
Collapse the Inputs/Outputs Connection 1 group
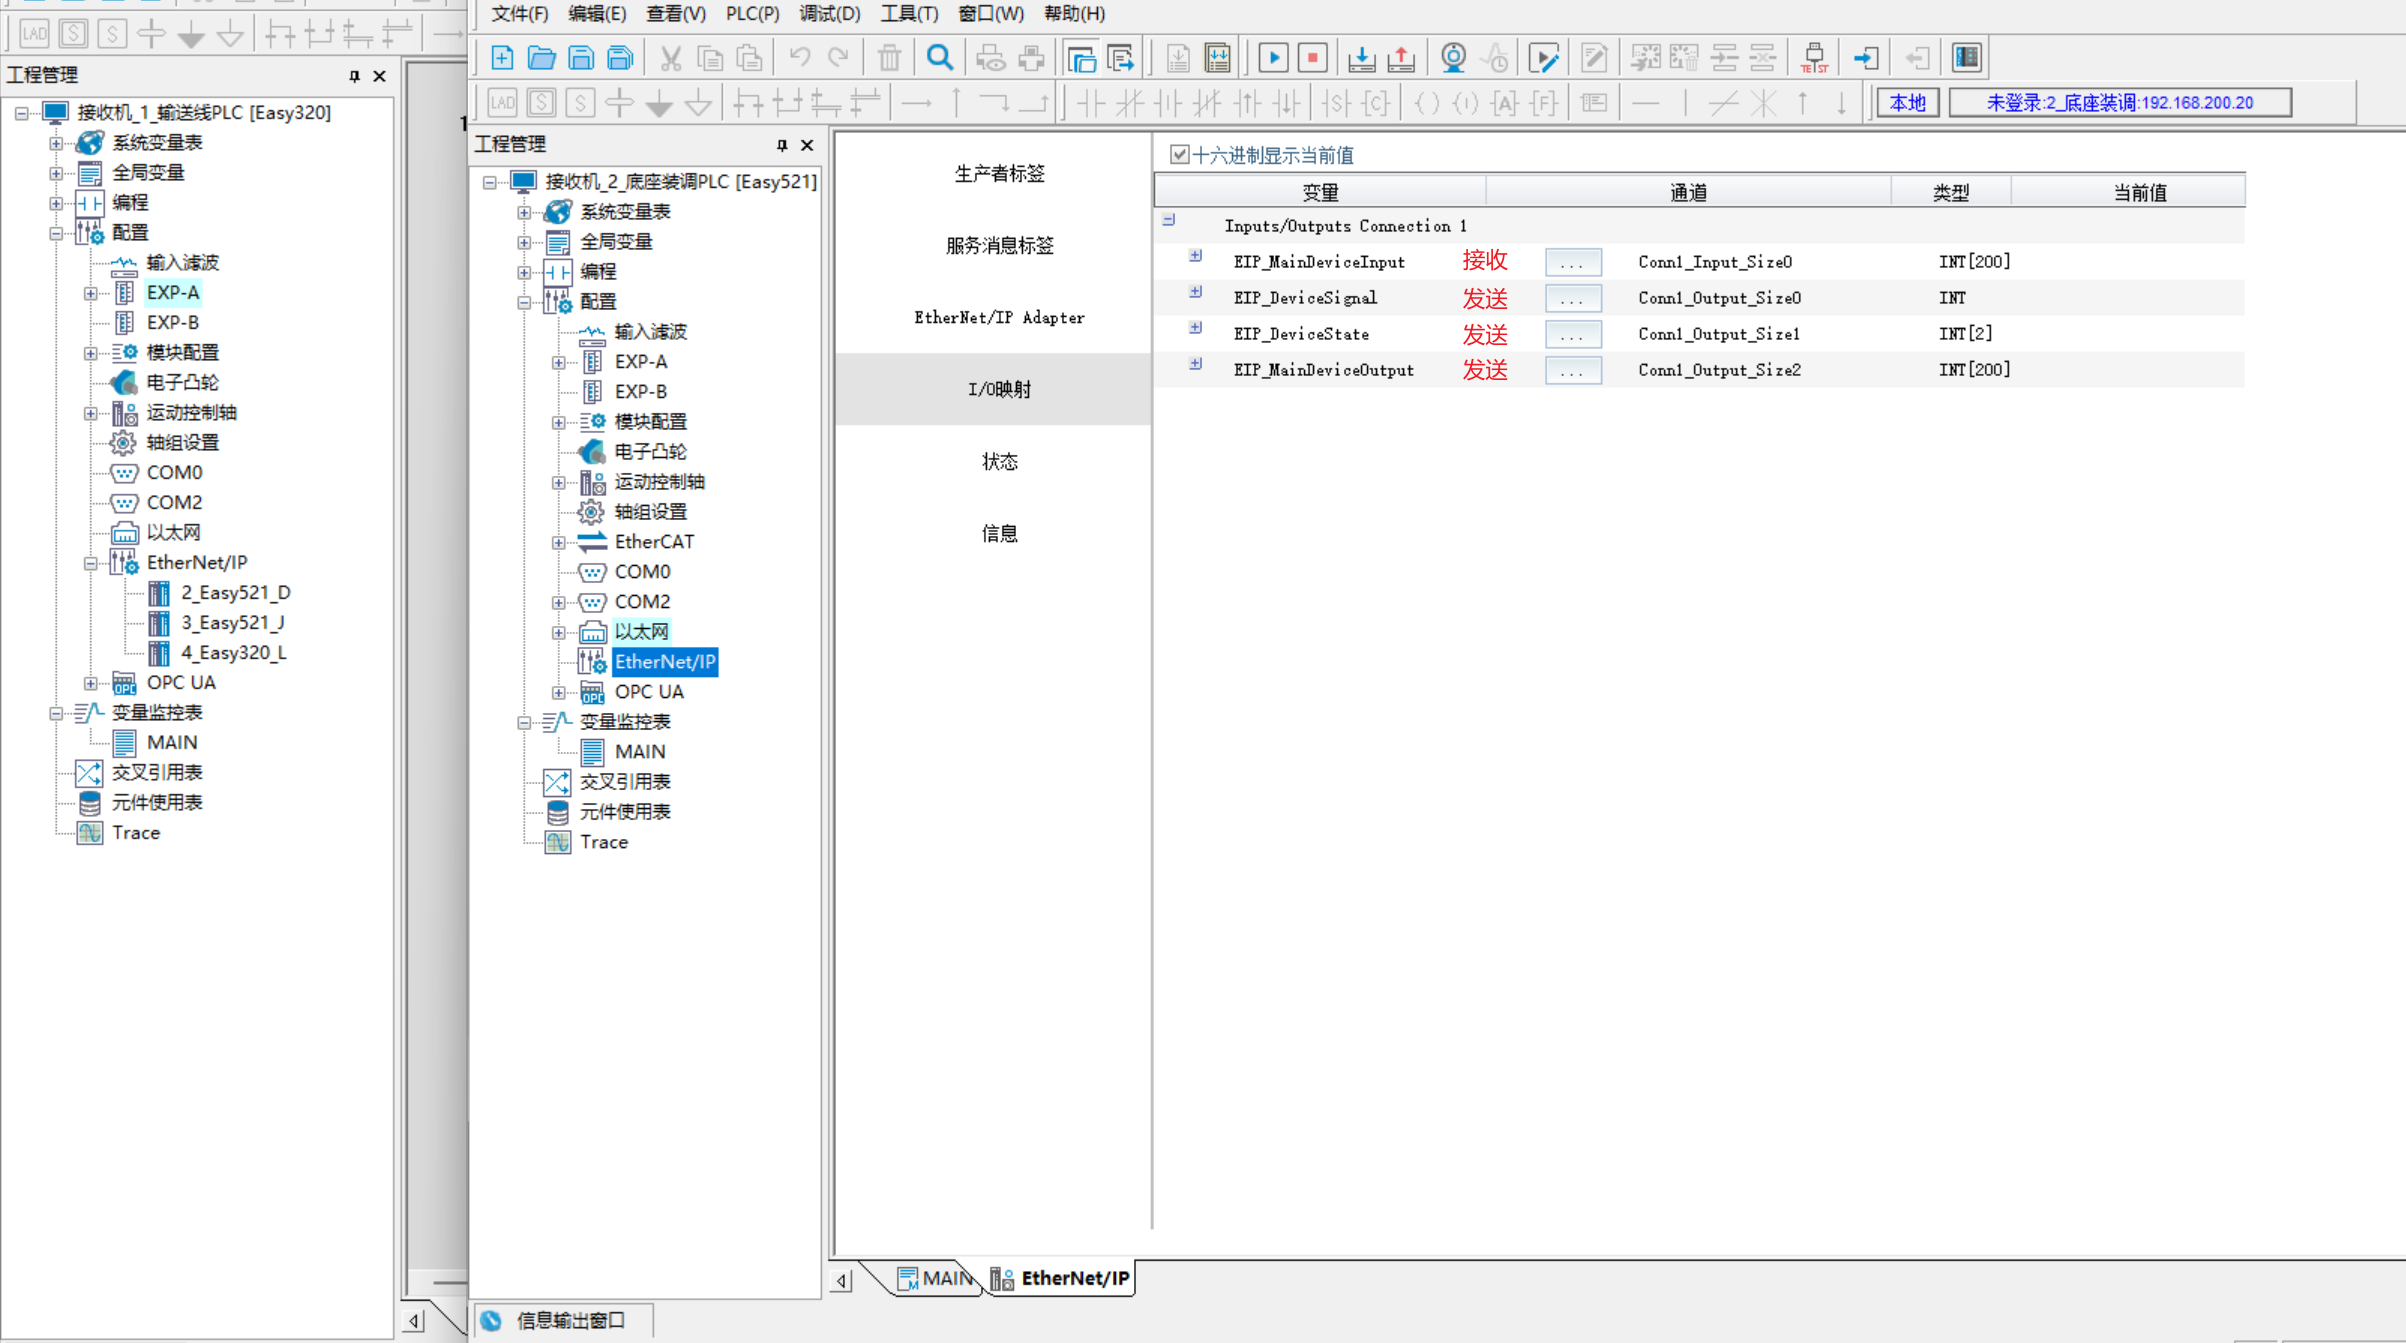(x=1169, y=220)
